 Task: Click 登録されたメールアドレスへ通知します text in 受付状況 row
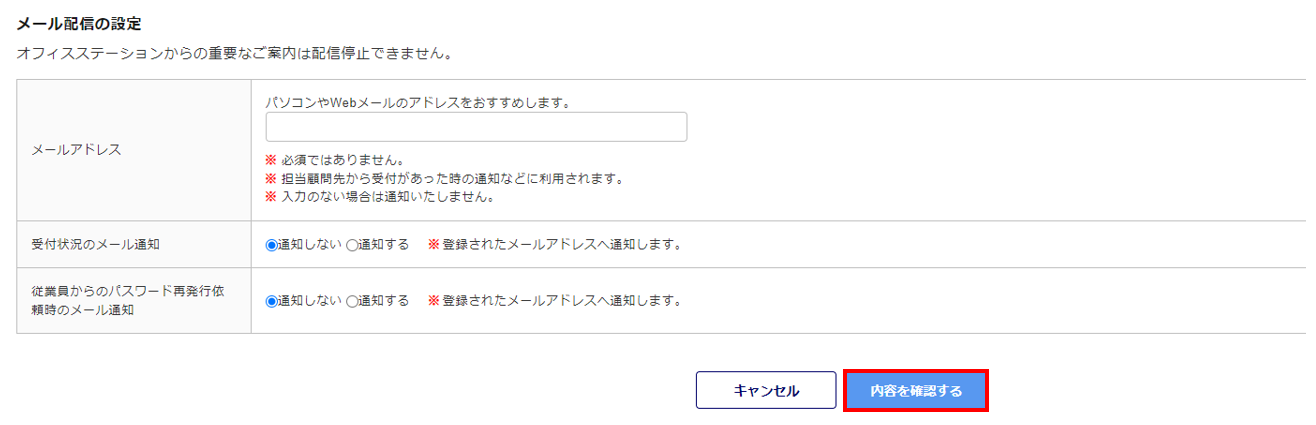561,245
